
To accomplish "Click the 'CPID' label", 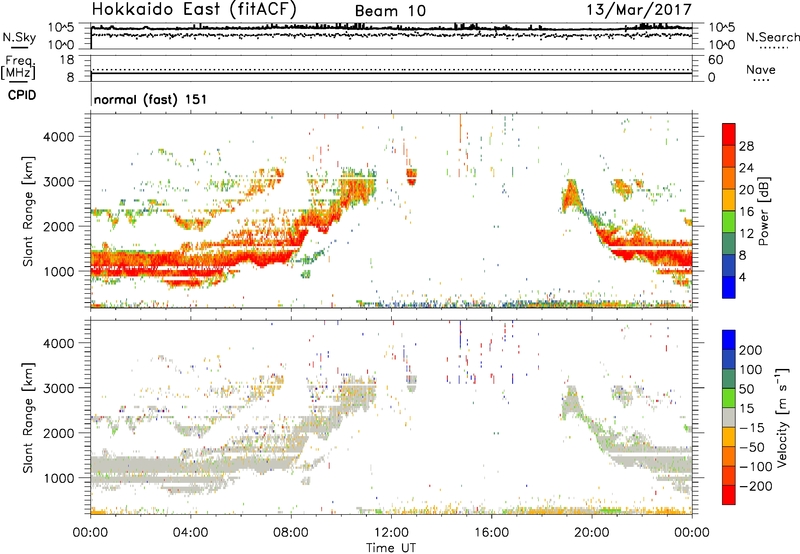I will coord(22,95).
